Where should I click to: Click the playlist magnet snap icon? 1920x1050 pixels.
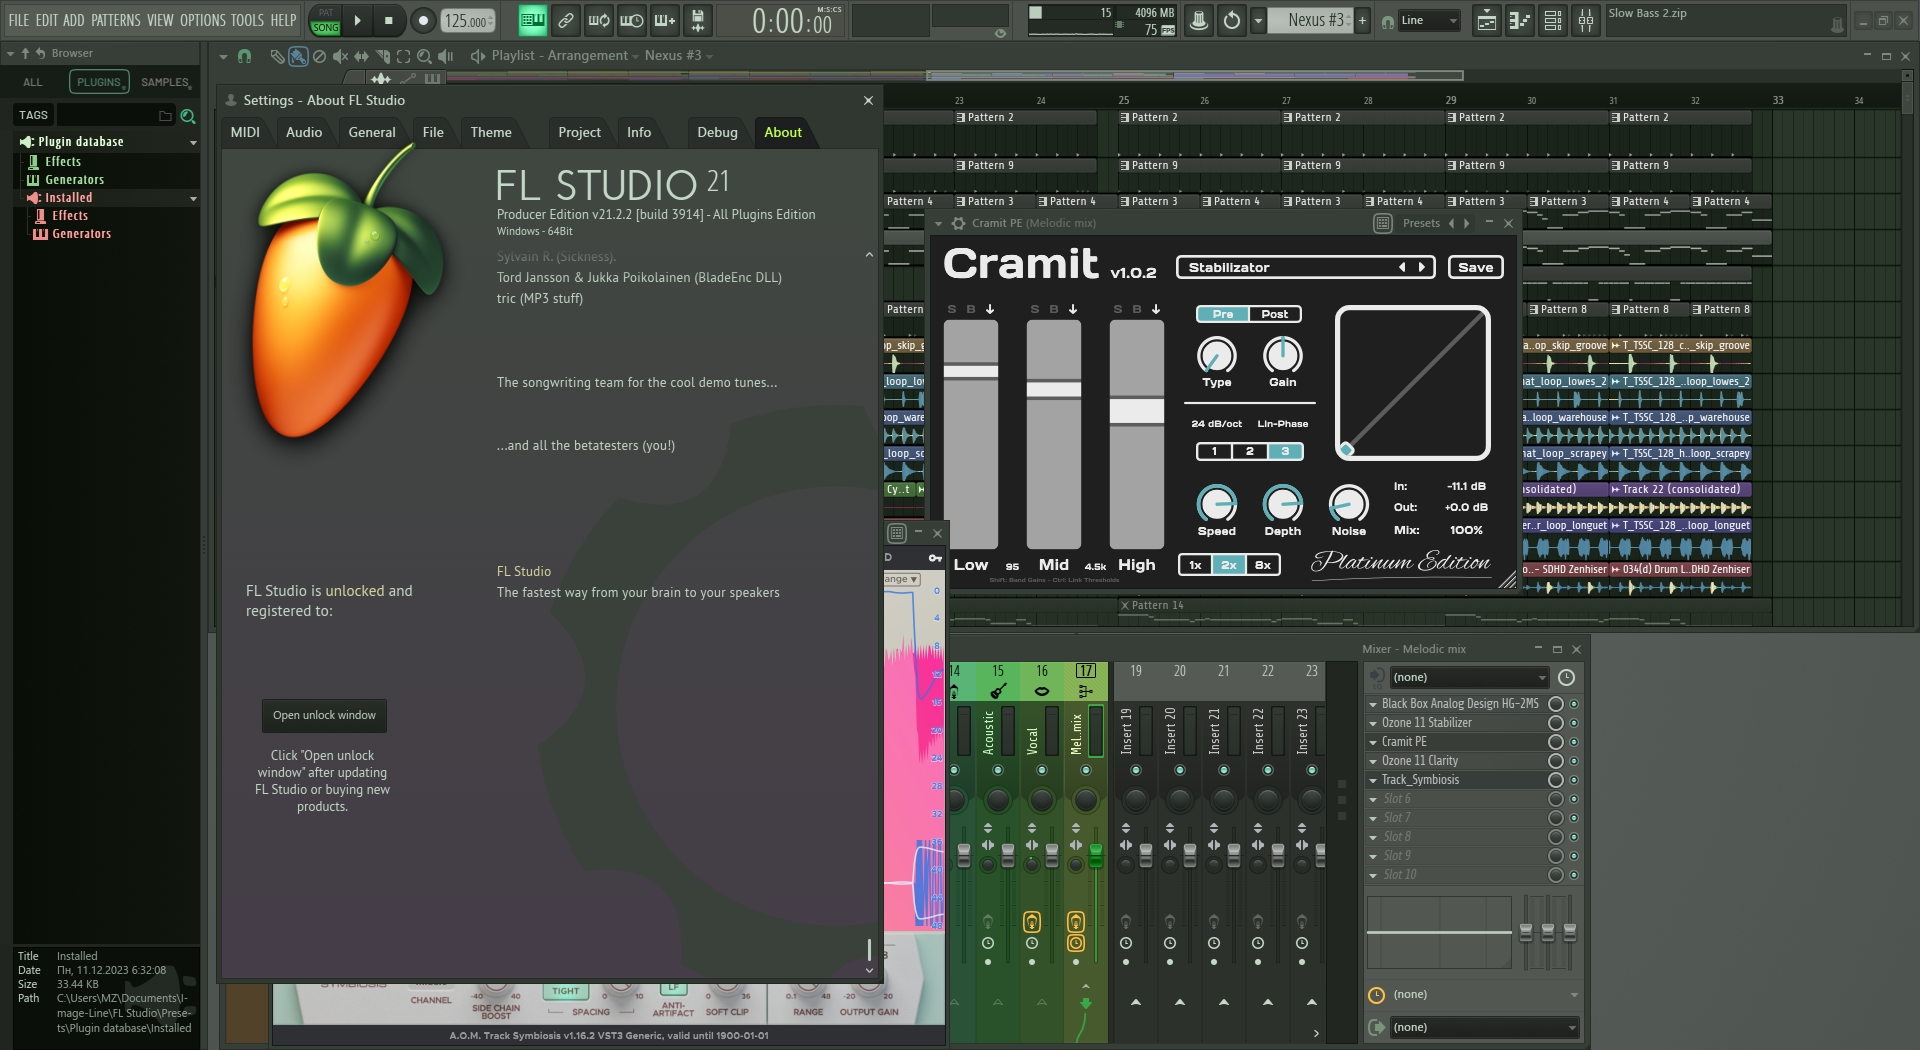[x=244, y=56]
